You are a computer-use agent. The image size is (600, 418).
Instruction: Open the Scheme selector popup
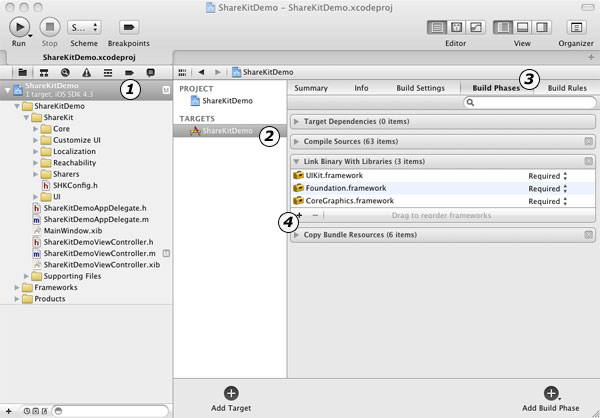pos(84,28)
